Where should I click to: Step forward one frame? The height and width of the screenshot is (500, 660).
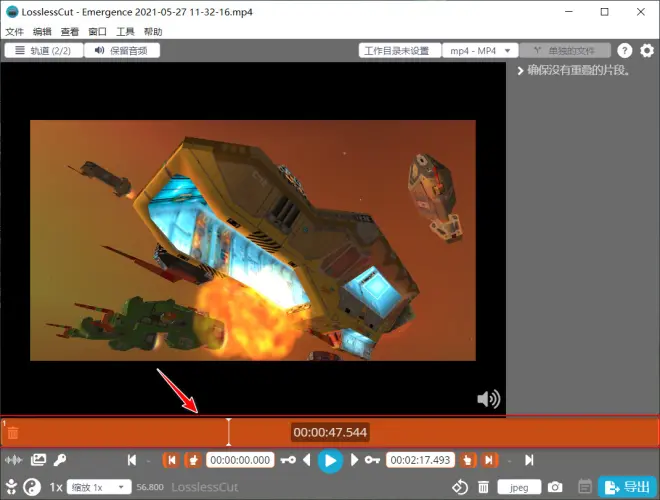point(354,460)
